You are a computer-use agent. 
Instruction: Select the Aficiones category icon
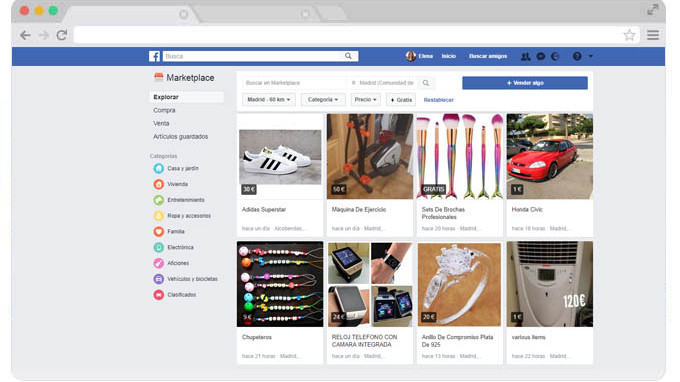(159, 263)
